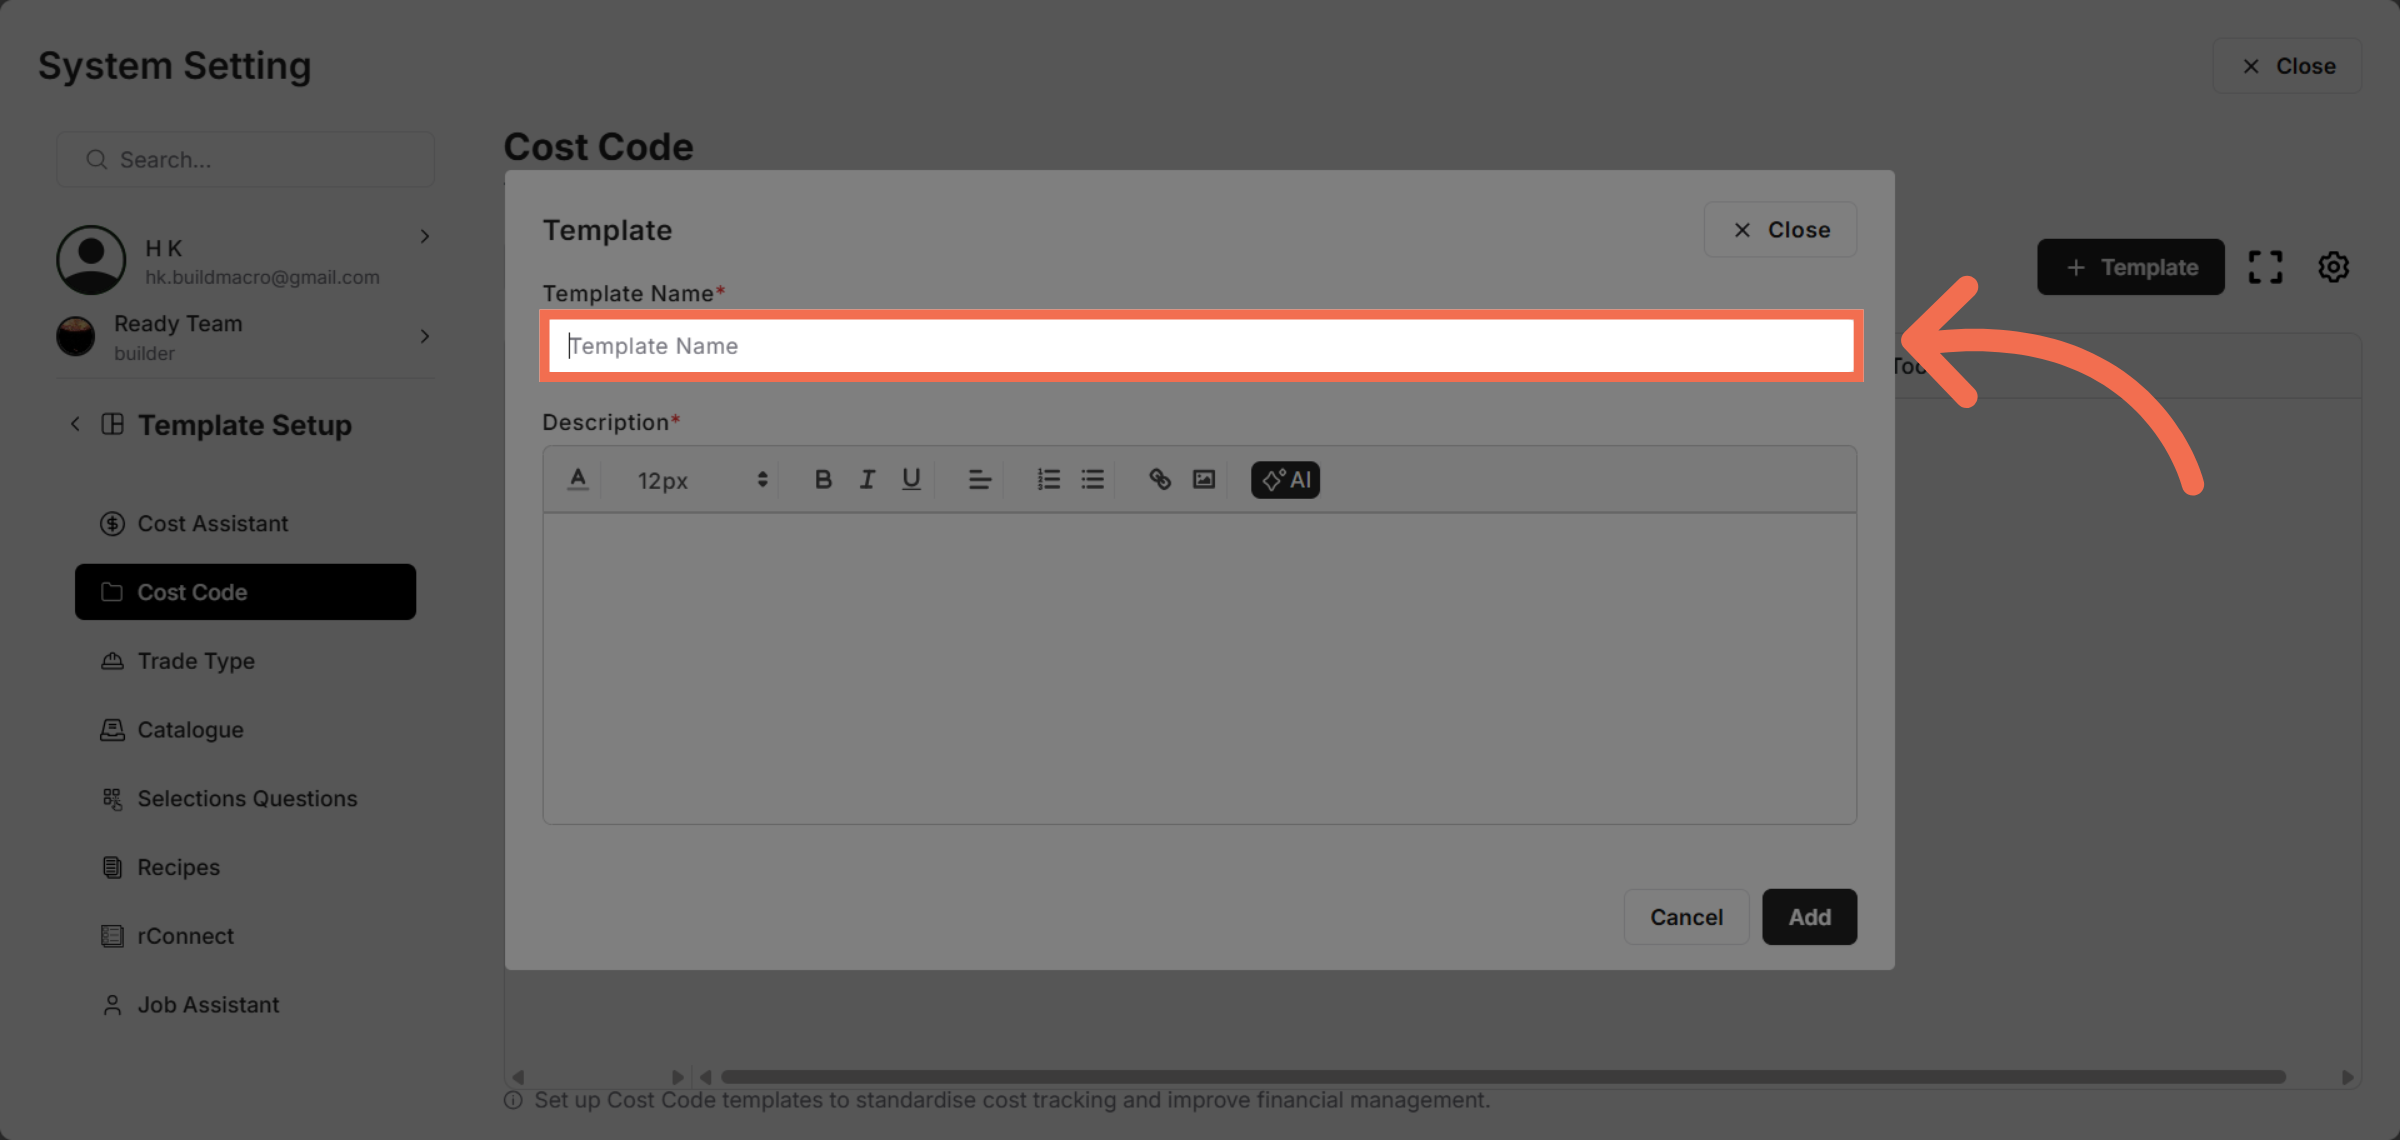Create a bulleted list
The height and width of the screenshot is (1140, 2400).
1092,480
